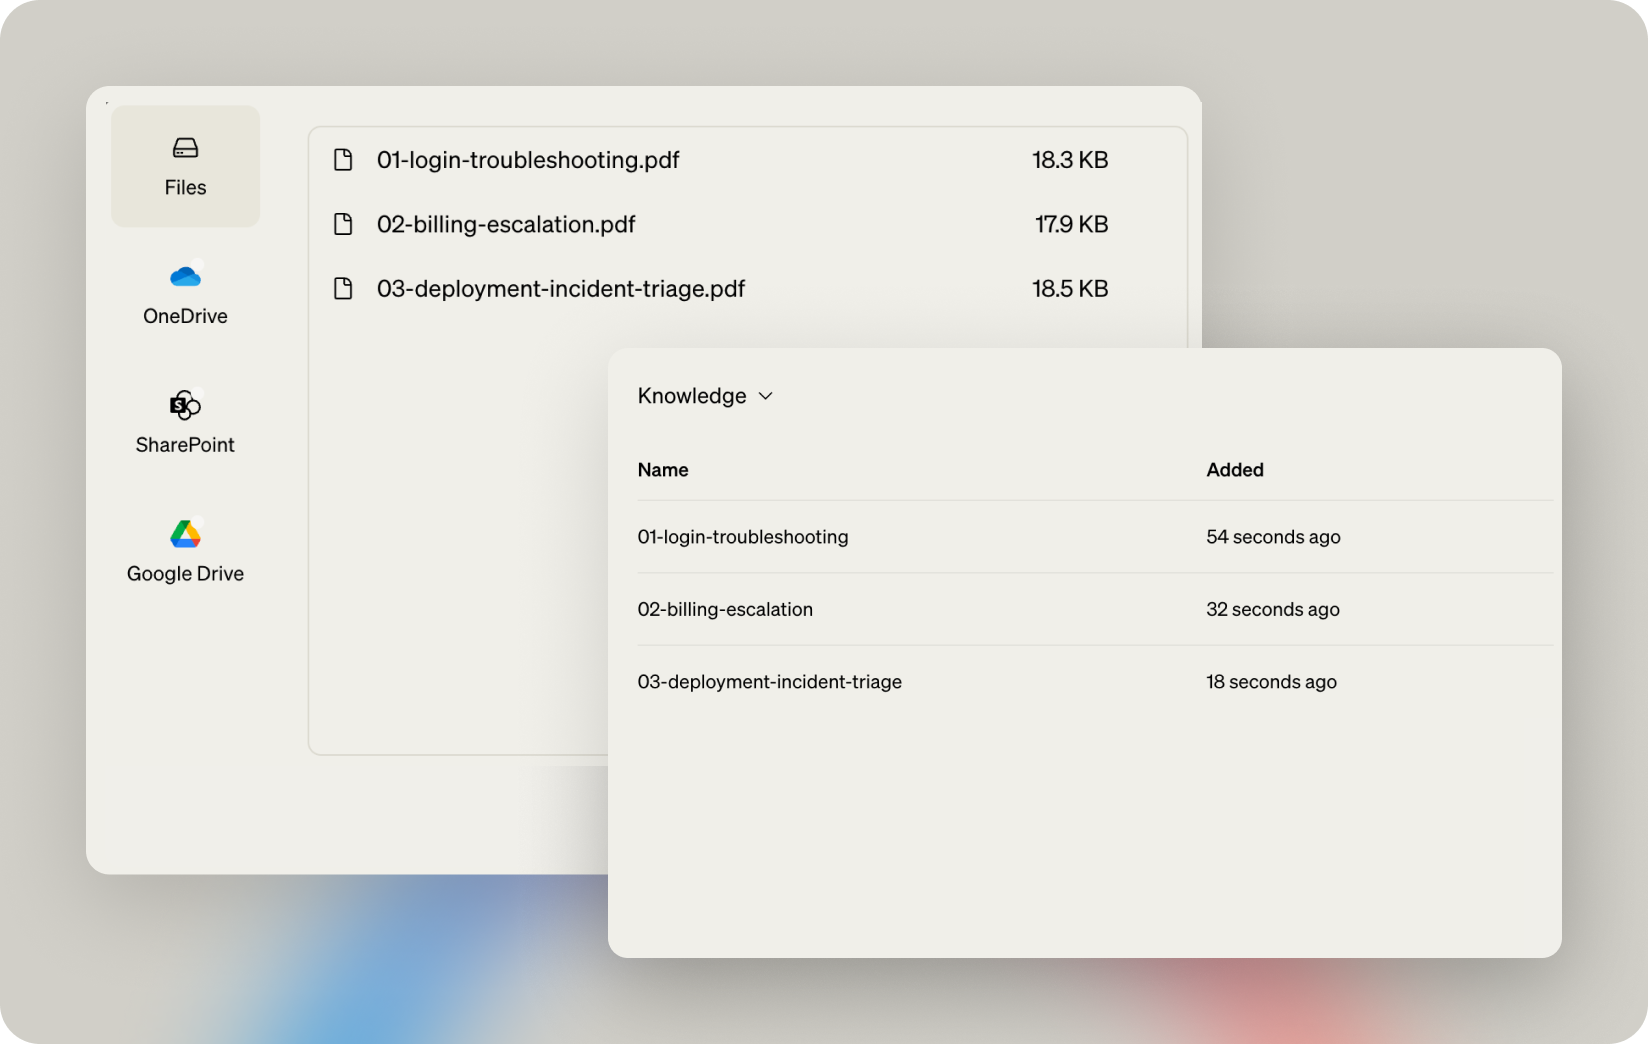Switch to the OneDrive source label

(185, 316)
